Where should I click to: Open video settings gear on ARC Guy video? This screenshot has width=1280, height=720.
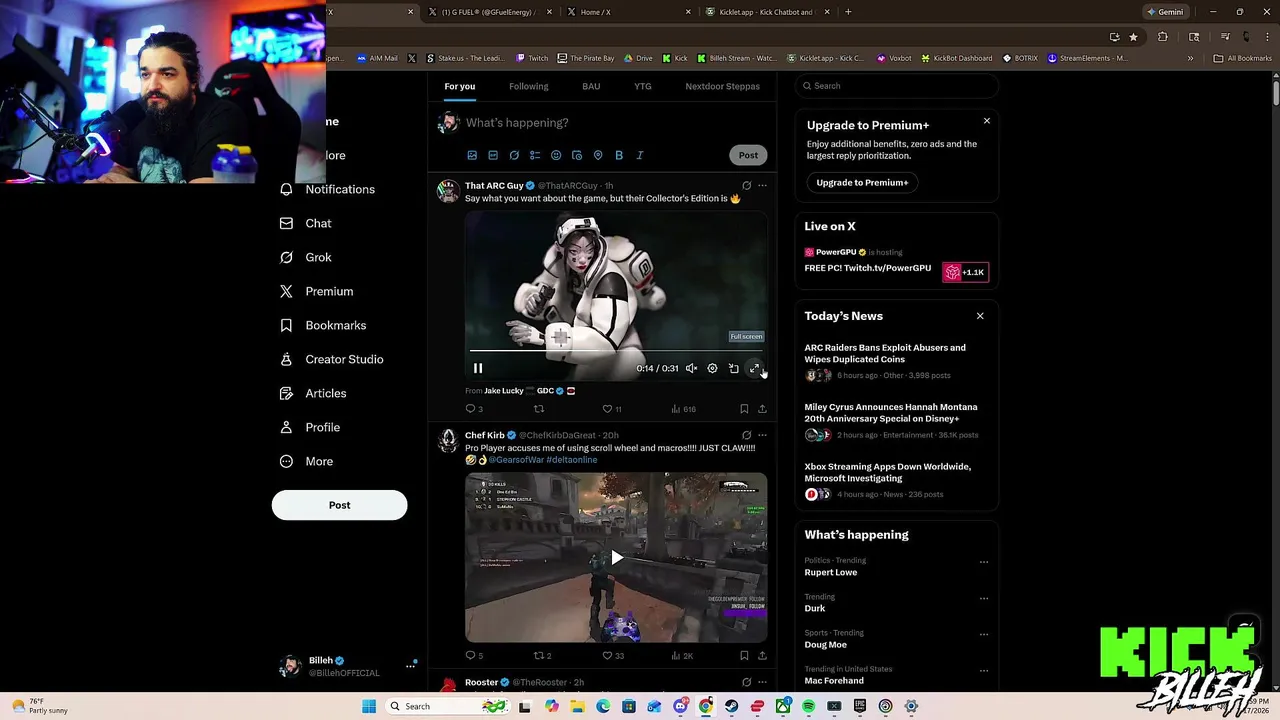coord(712,368)
